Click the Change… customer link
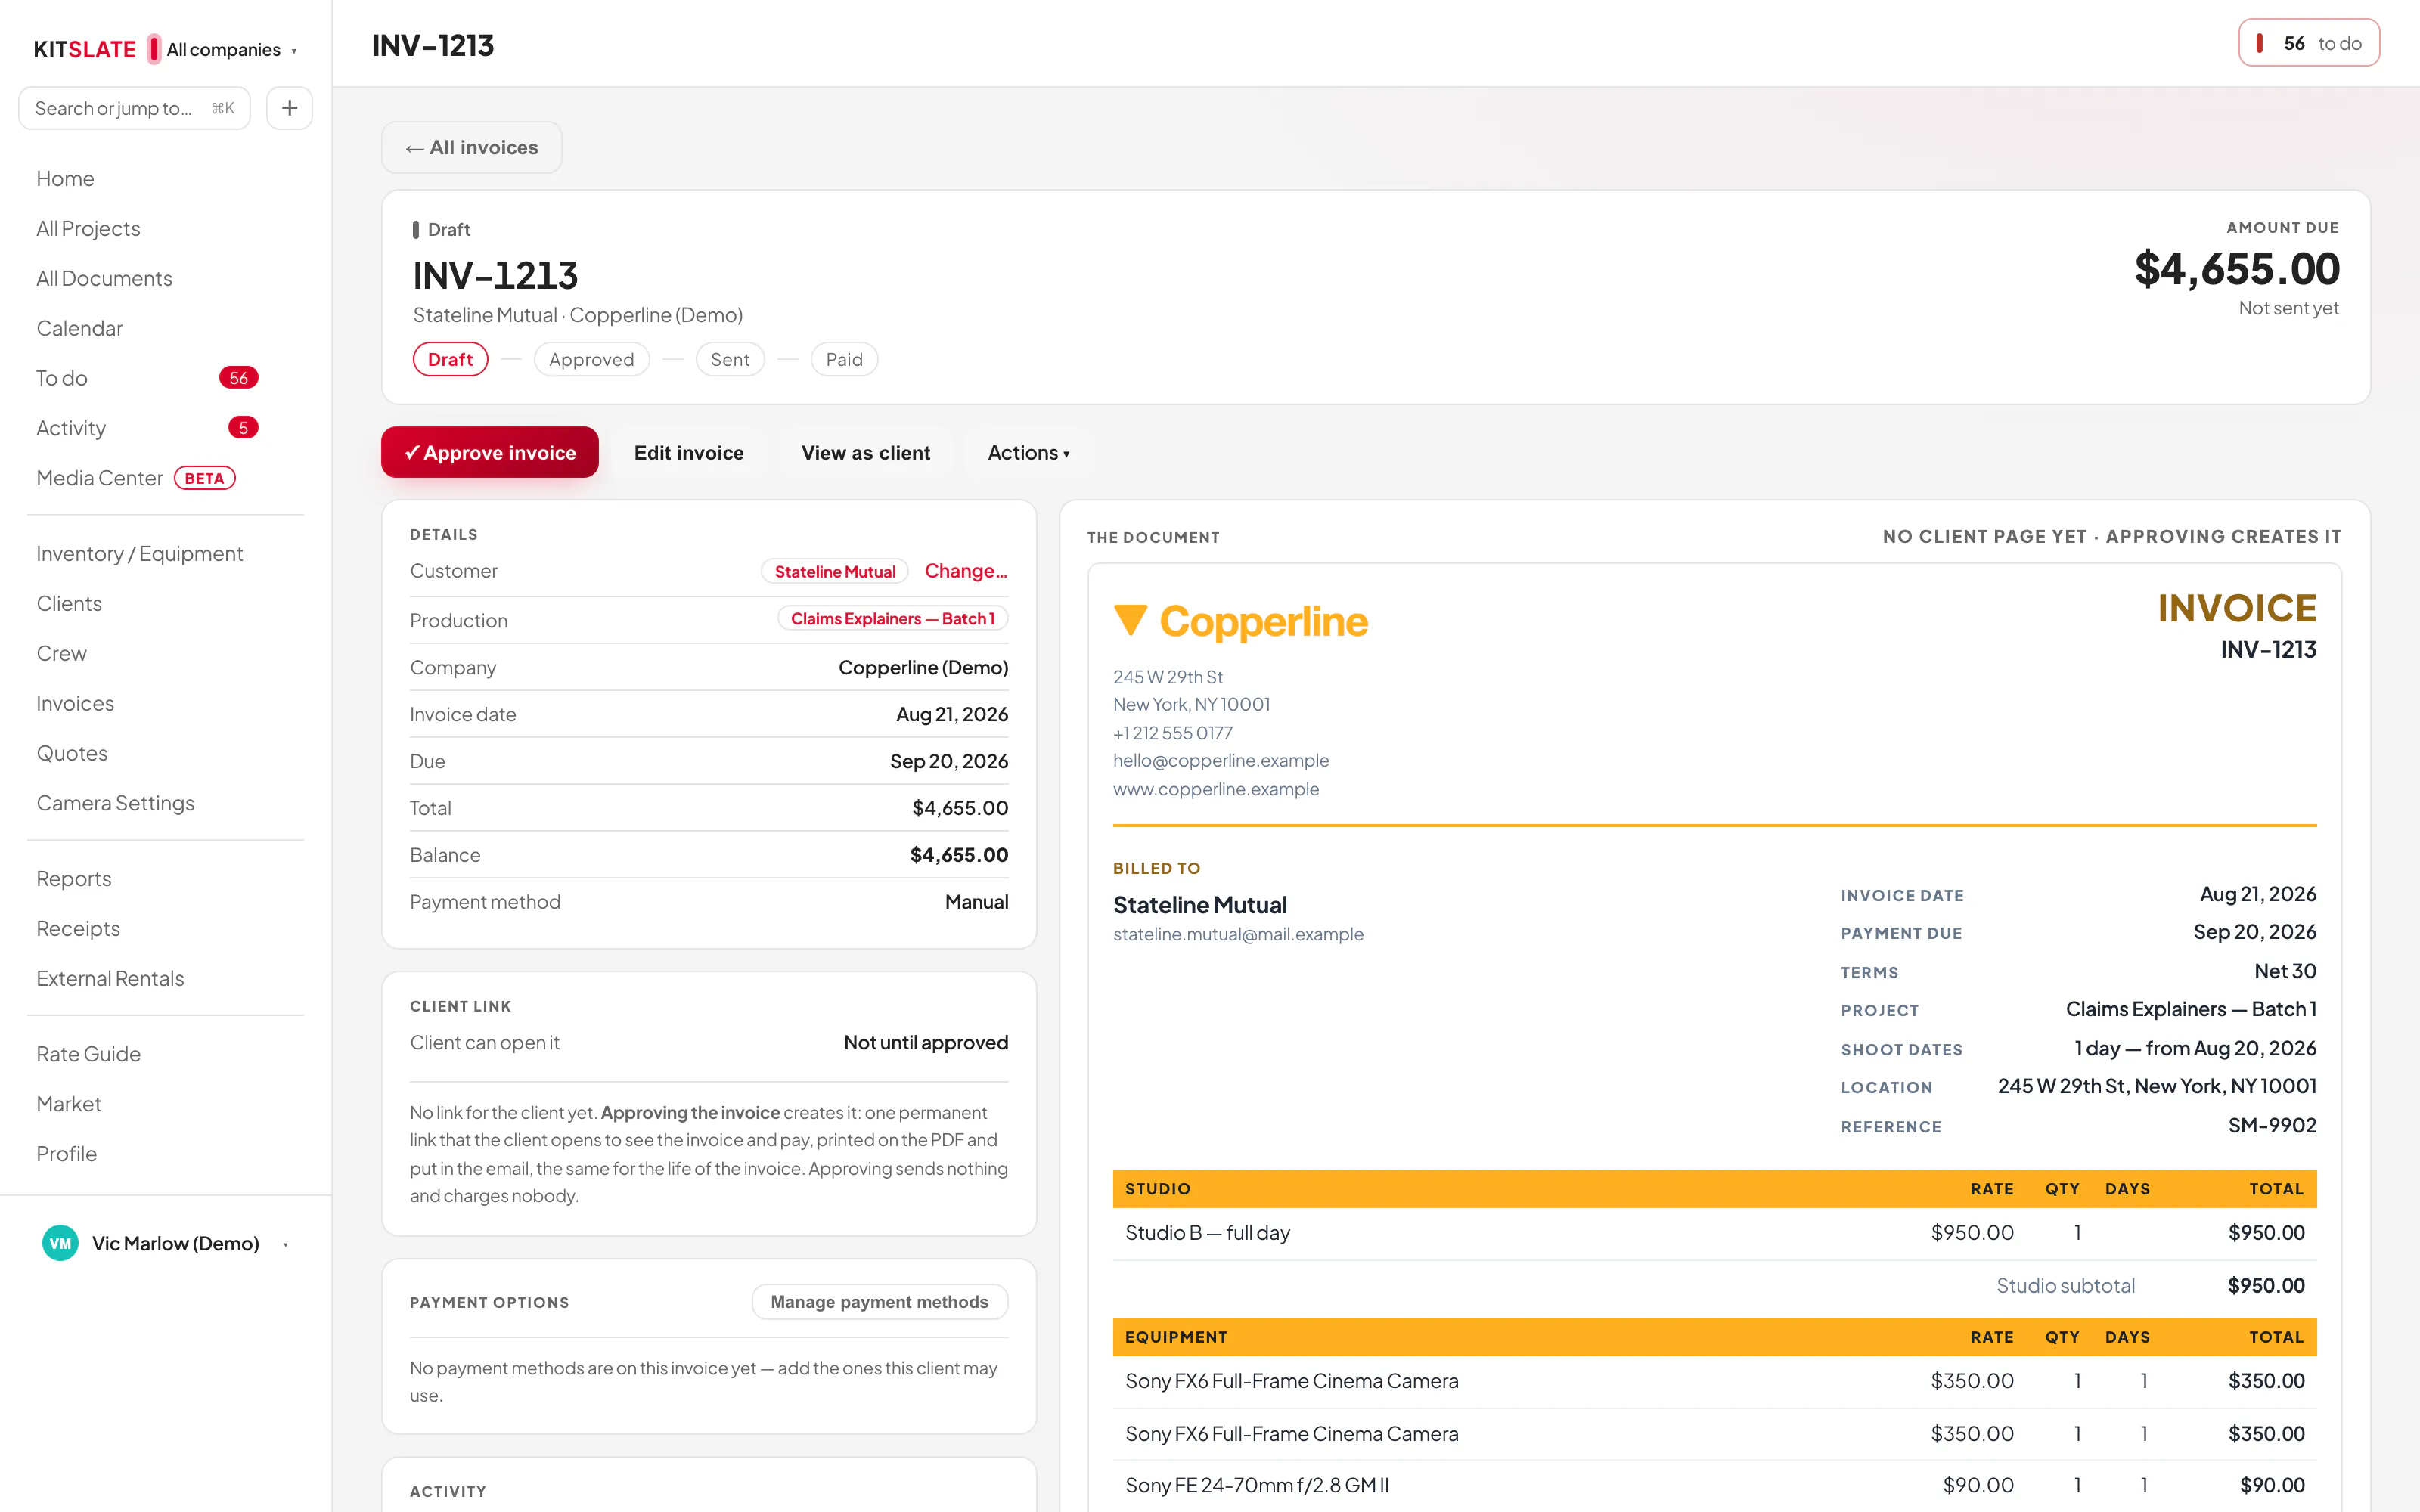 966,571
